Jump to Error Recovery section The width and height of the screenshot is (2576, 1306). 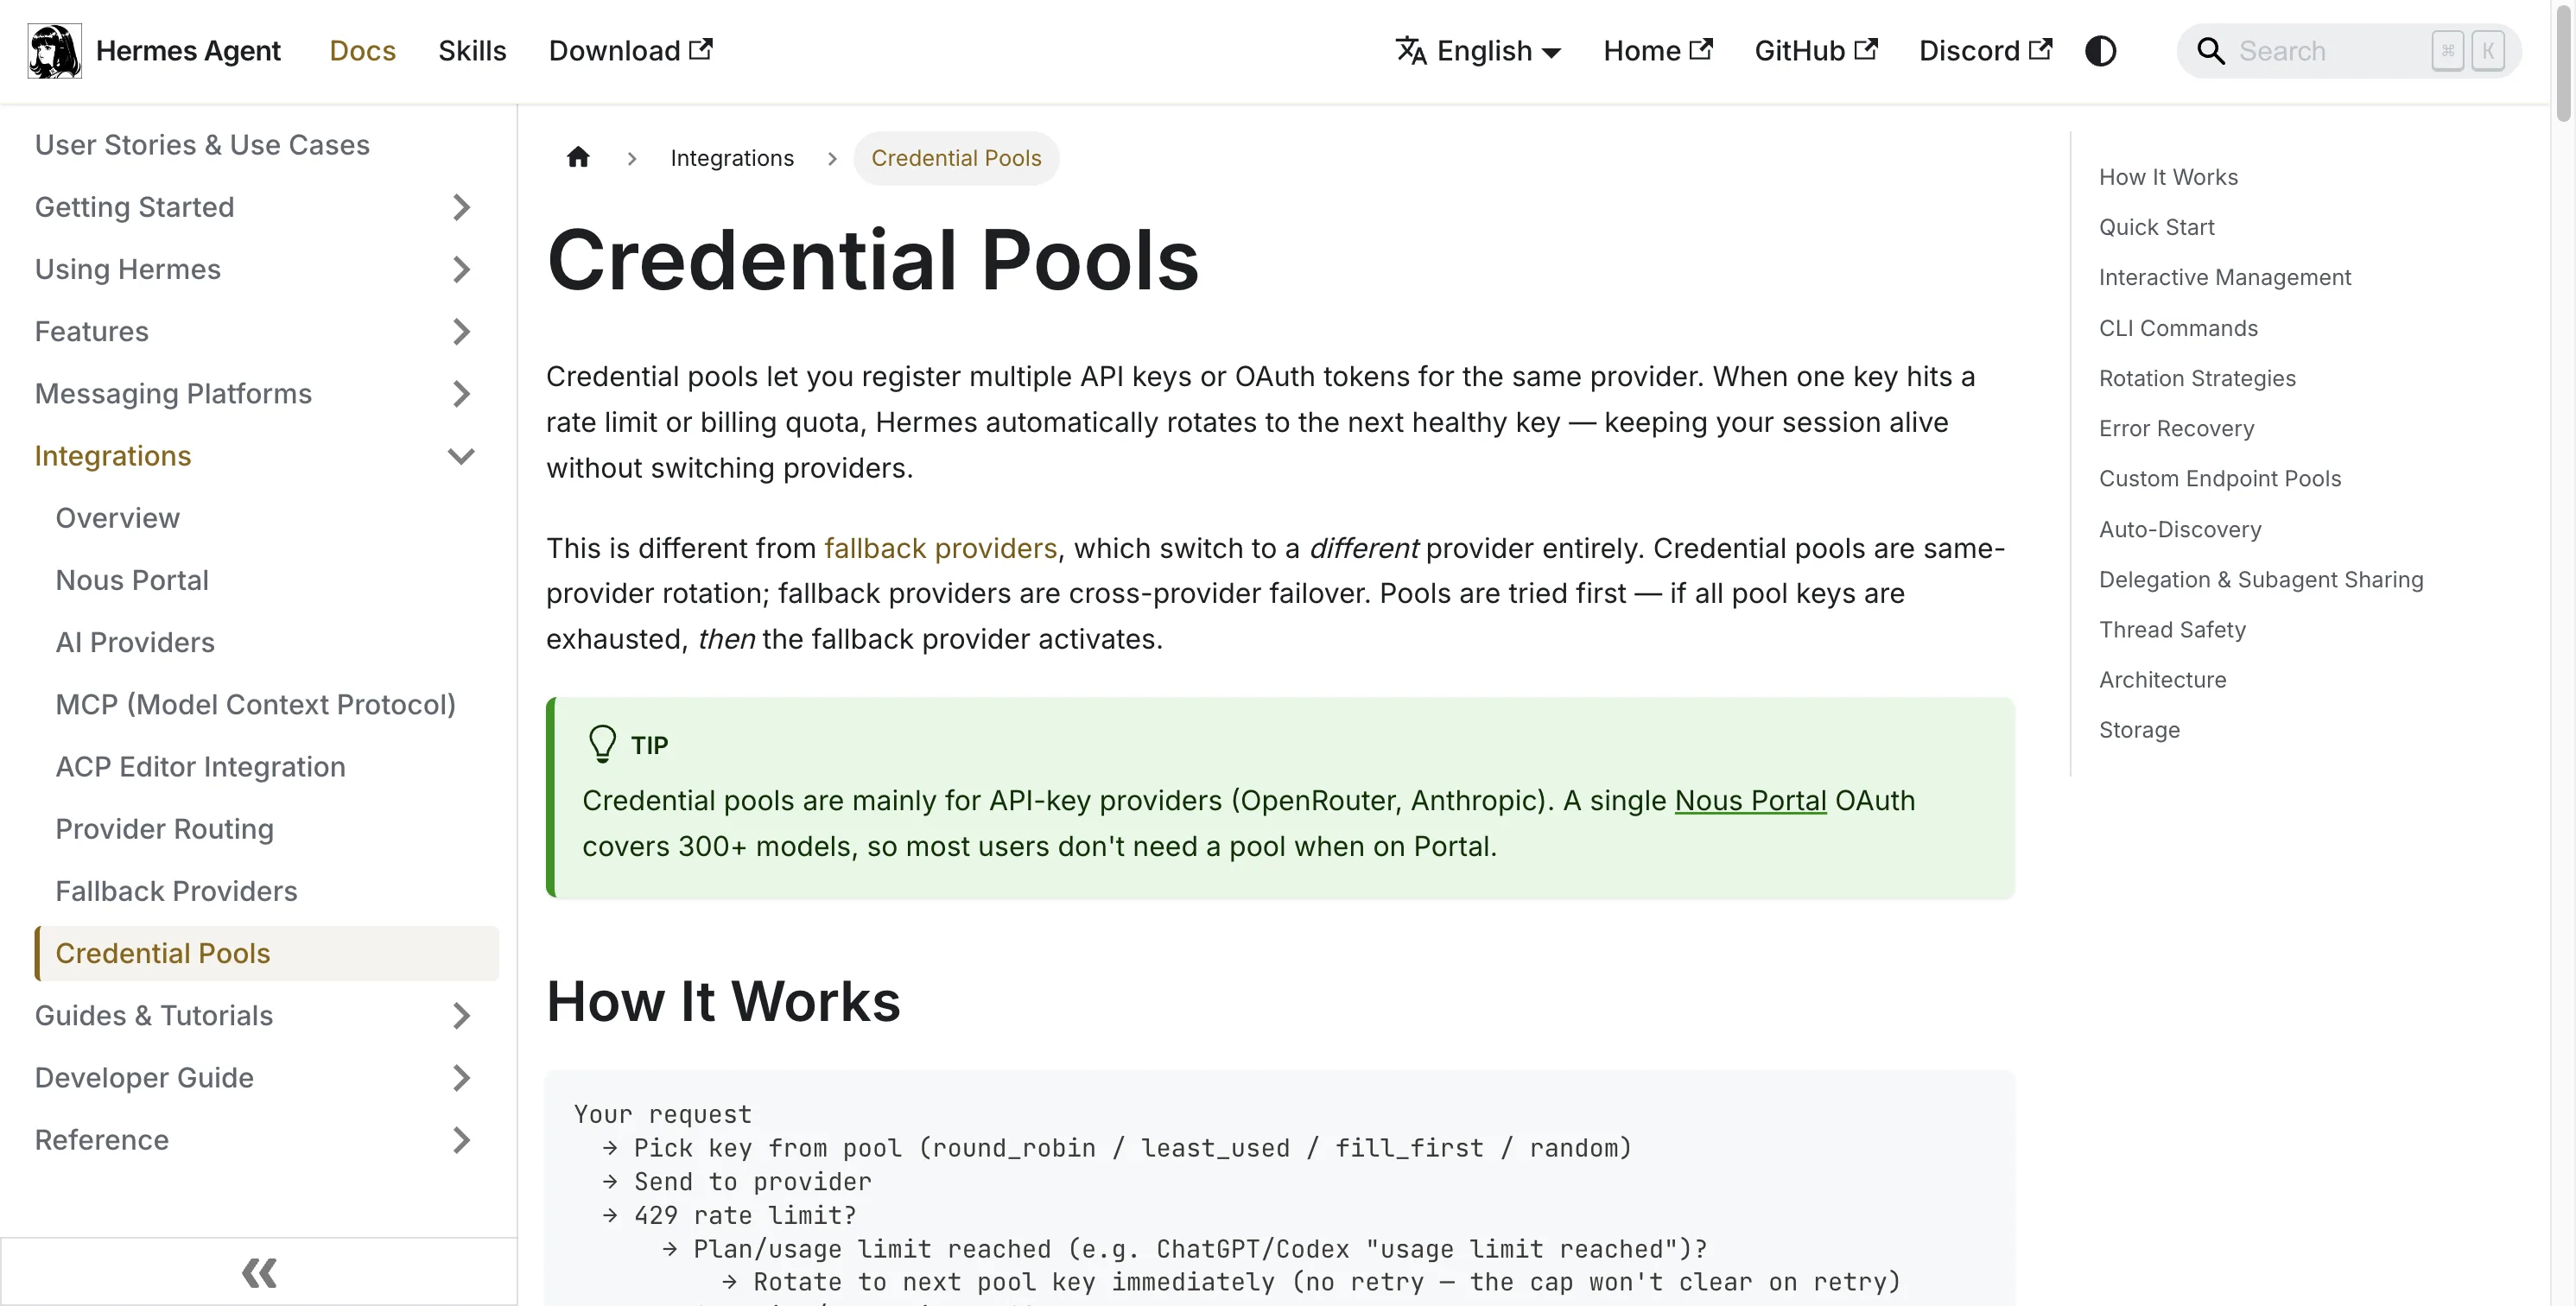(2176, 428)
